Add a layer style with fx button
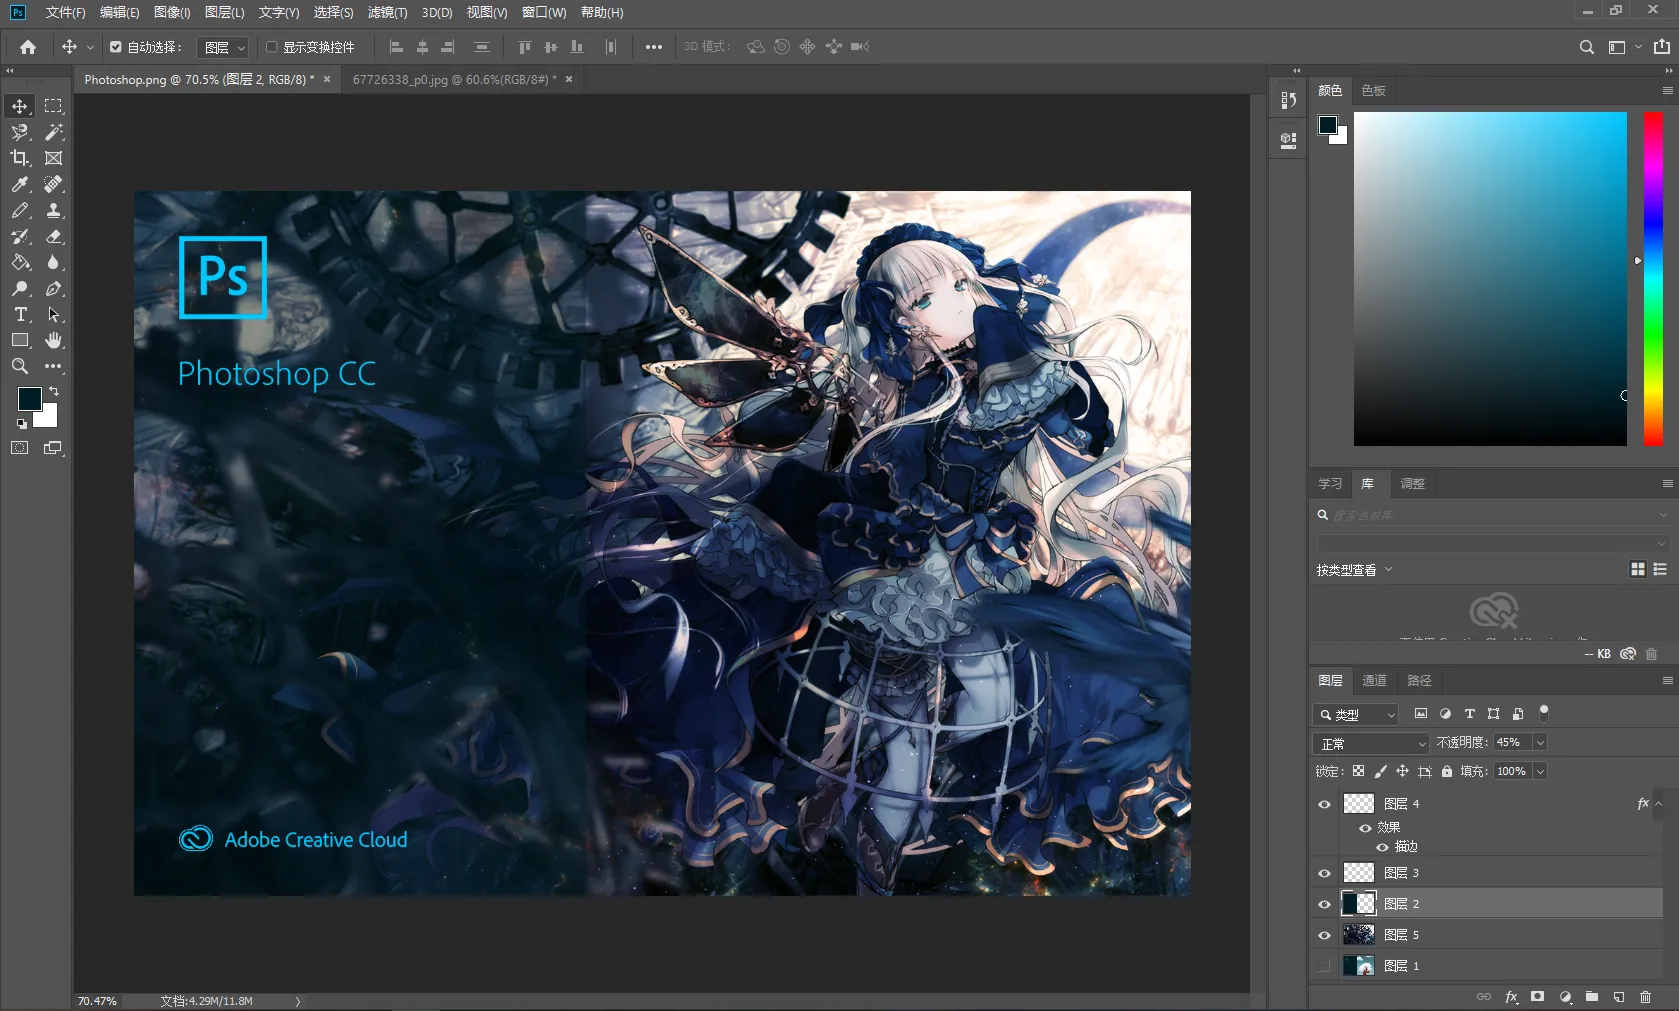The width and height of the screenshot is (1679, 1011). coord(1511,997)
